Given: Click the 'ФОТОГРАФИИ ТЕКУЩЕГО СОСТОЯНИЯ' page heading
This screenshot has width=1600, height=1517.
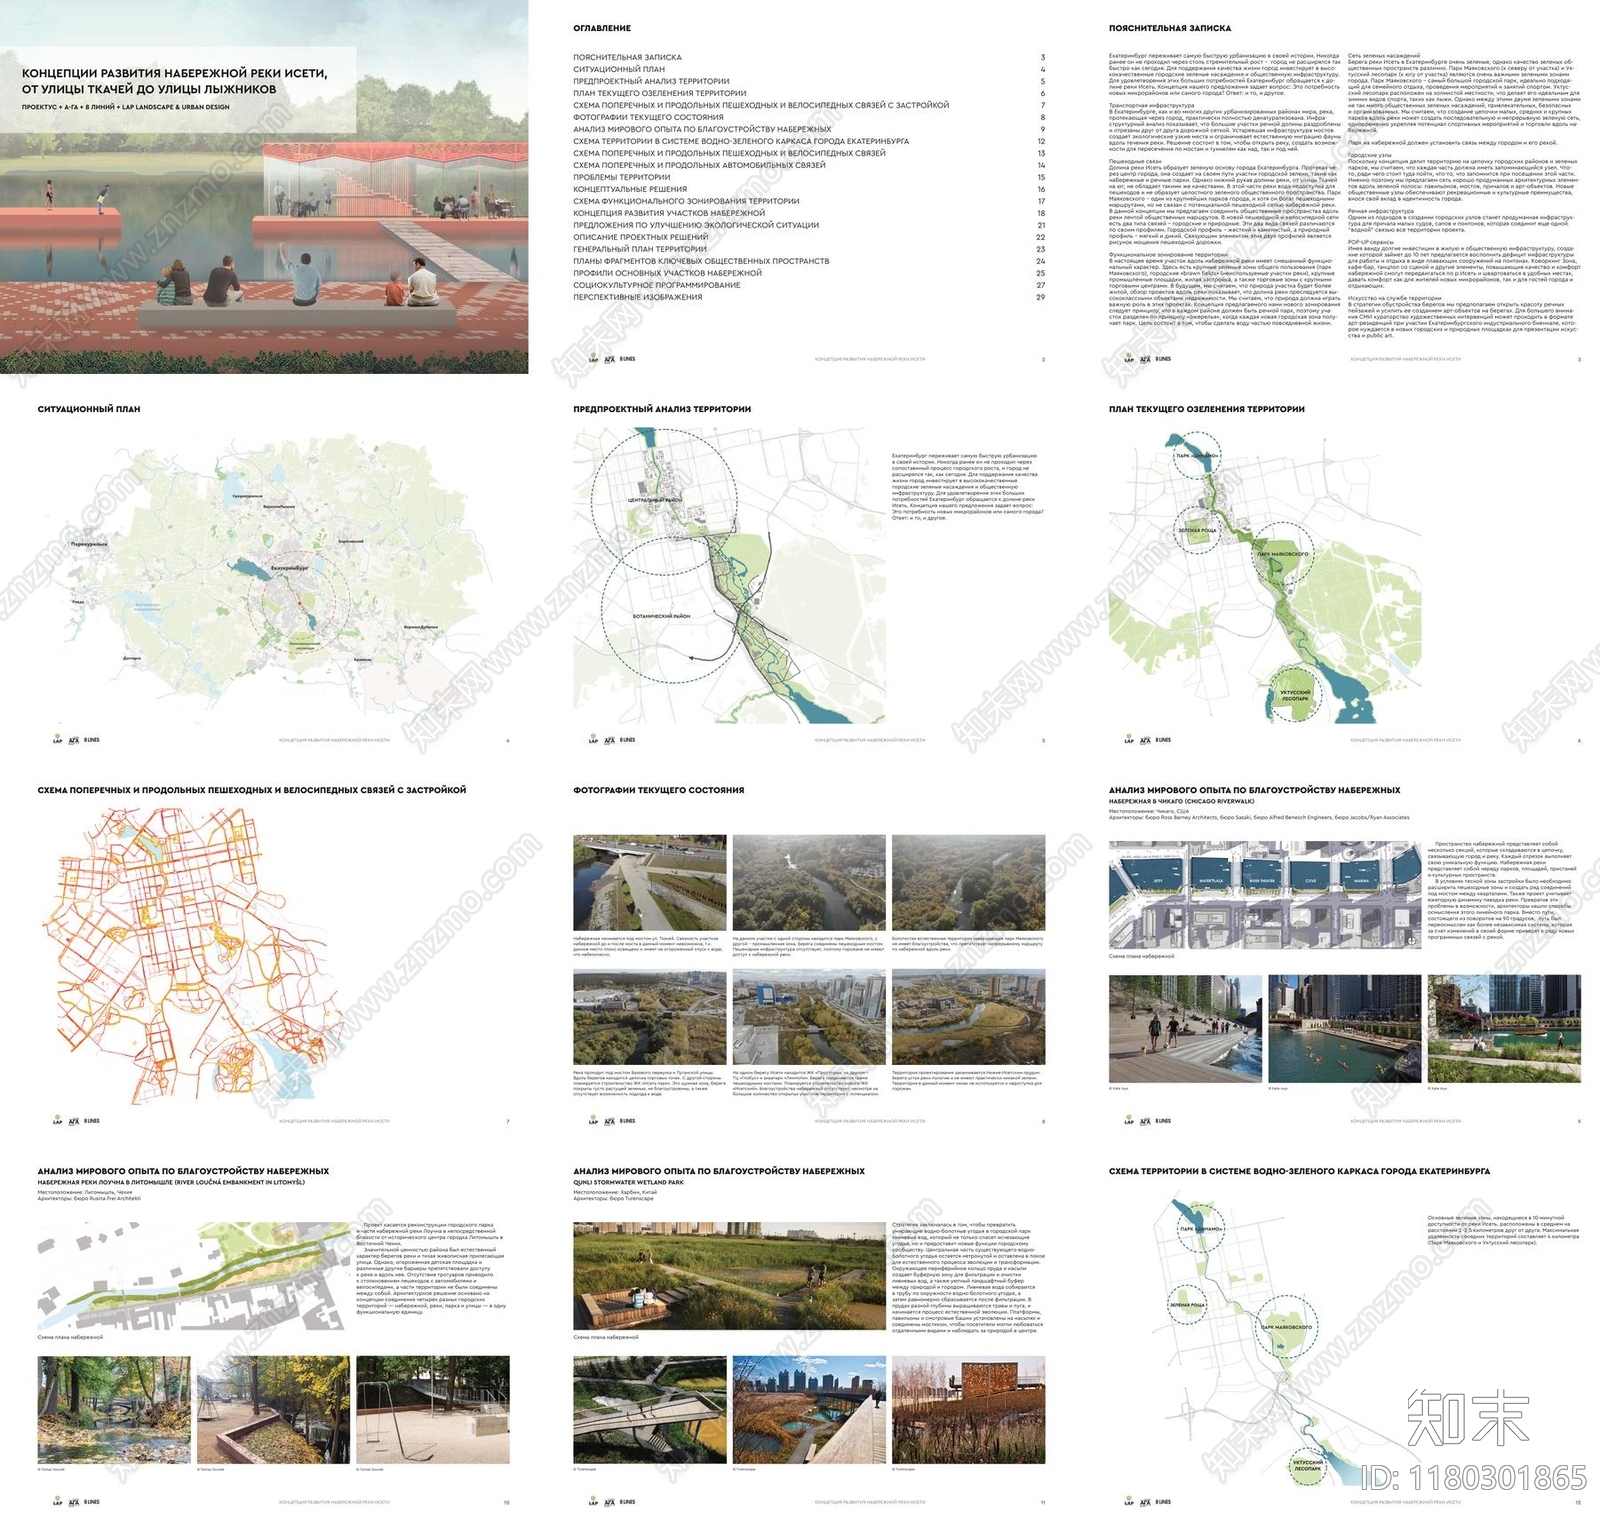Looking at the screenshot, I should (x=659, y=790).
